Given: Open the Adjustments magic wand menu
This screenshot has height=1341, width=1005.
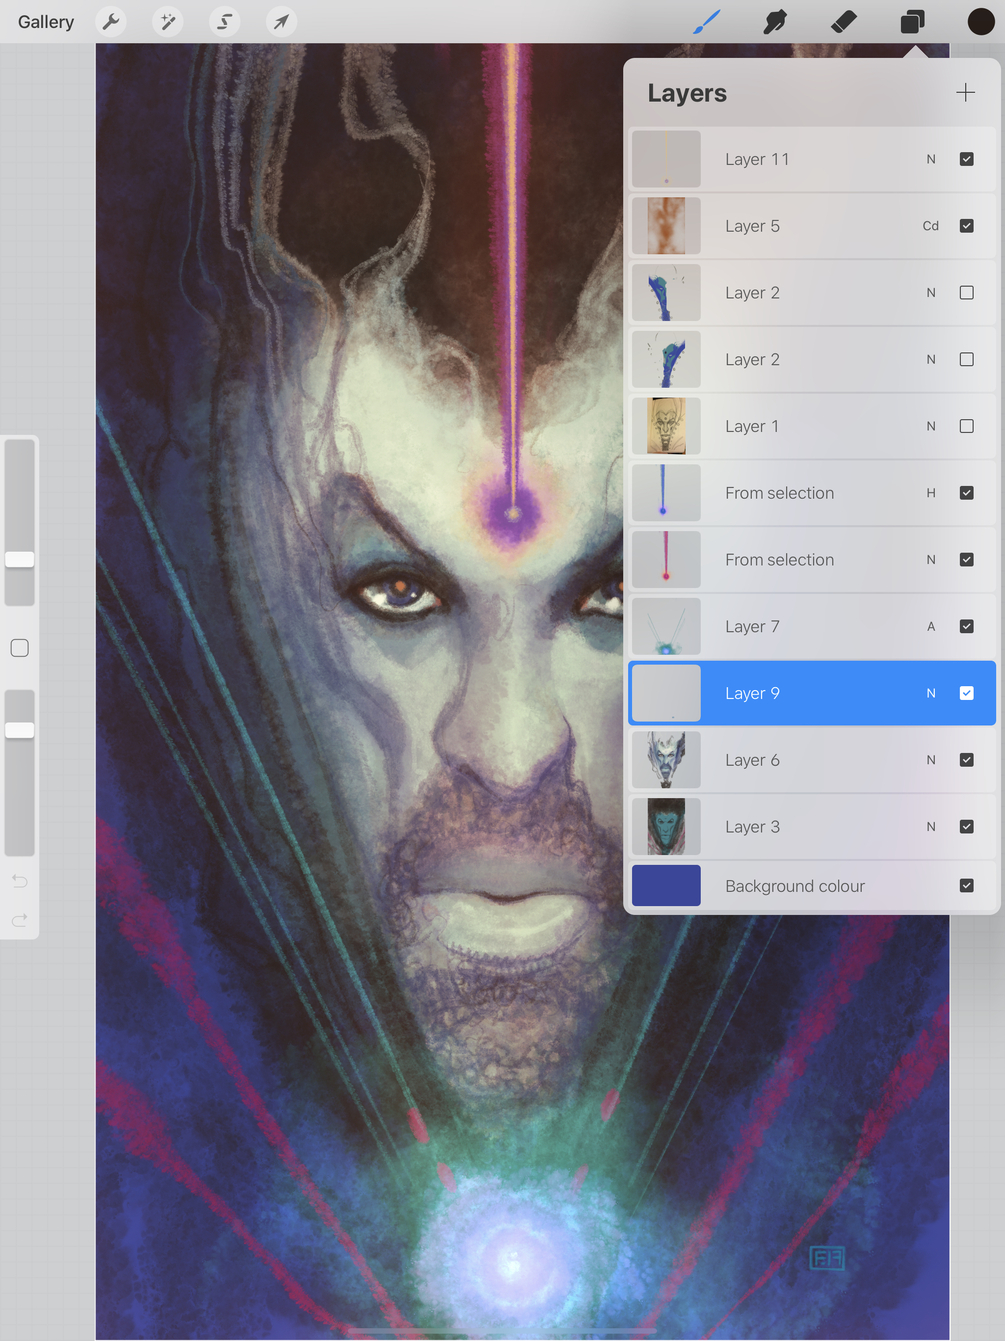Looking at the screenshot, I should (x=168, y=21).
